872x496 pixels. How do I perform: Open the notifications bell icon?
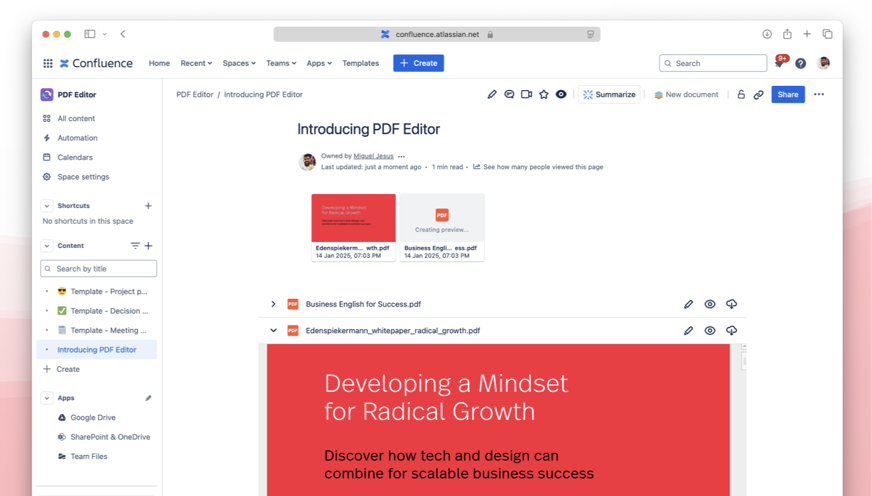pos(779,63)
